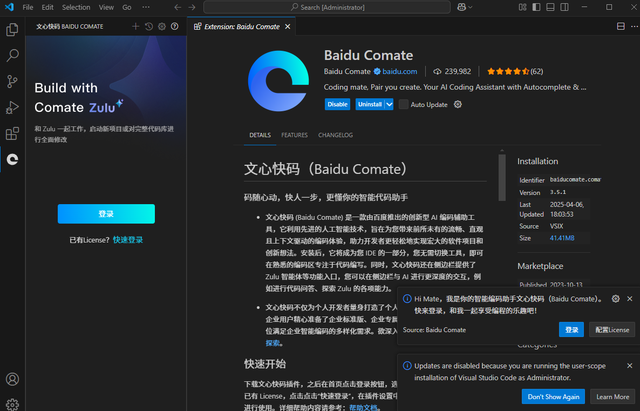Click the Marketplace heading

[x=540, y=266]
